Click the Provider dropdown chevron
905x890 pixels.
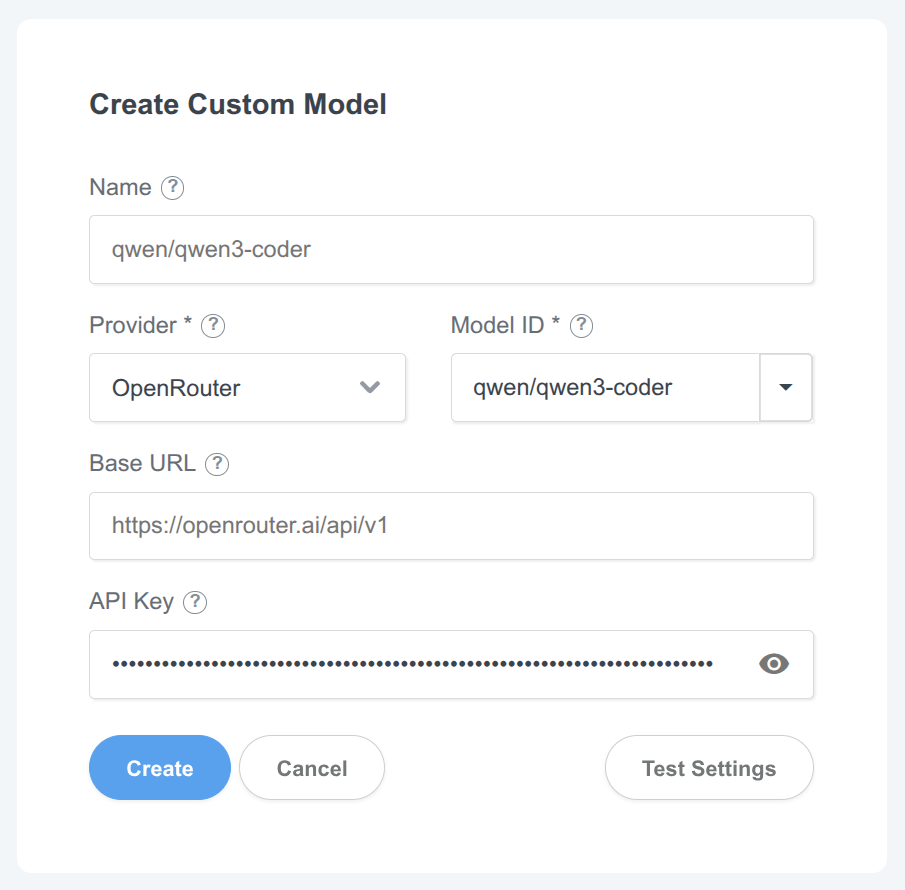371,388
